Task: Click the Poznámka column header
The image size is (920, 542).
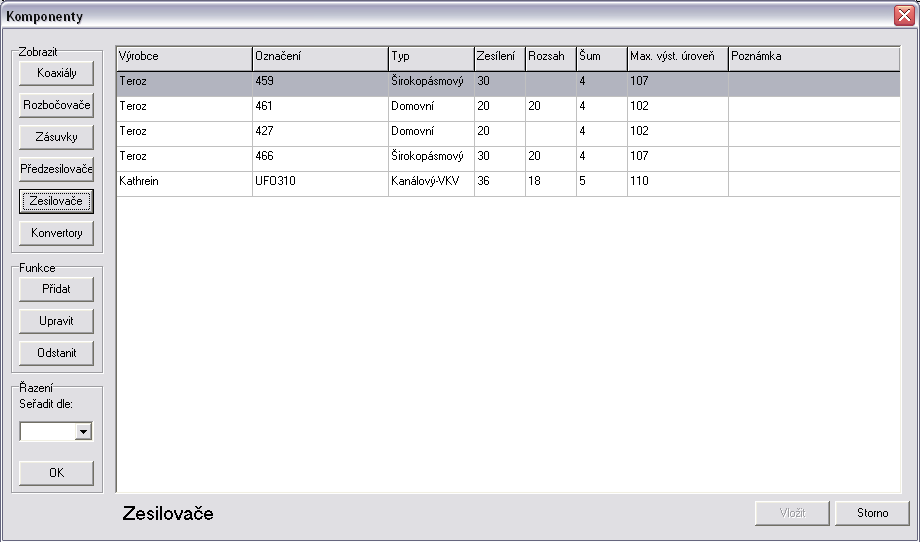Action: tap(814, 59)
